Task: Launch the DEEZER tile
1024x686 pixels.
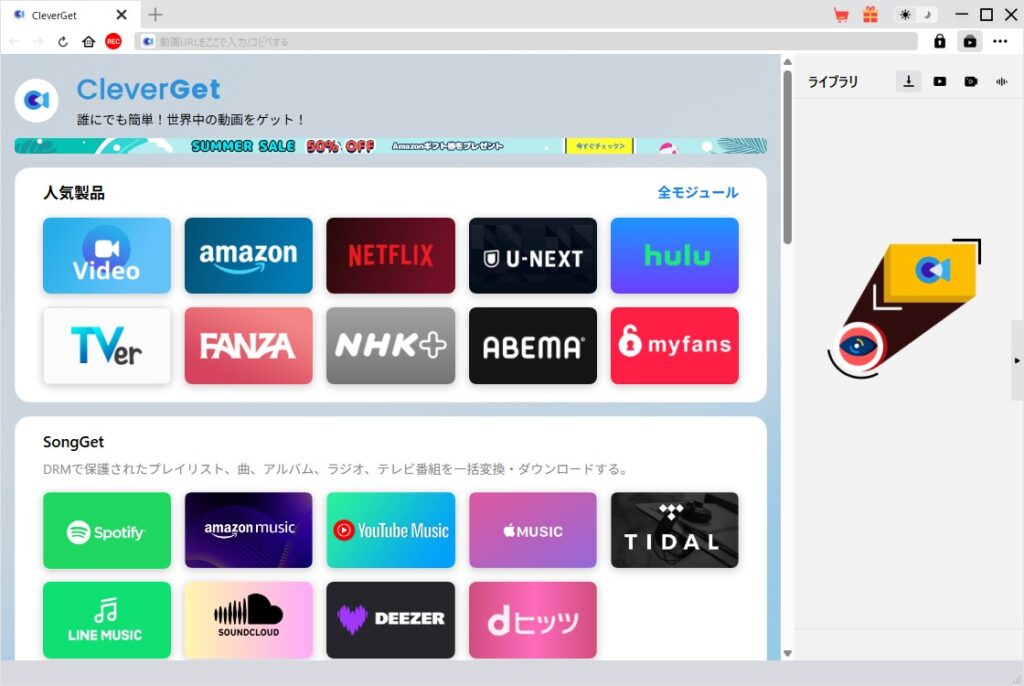Action: 391,620
